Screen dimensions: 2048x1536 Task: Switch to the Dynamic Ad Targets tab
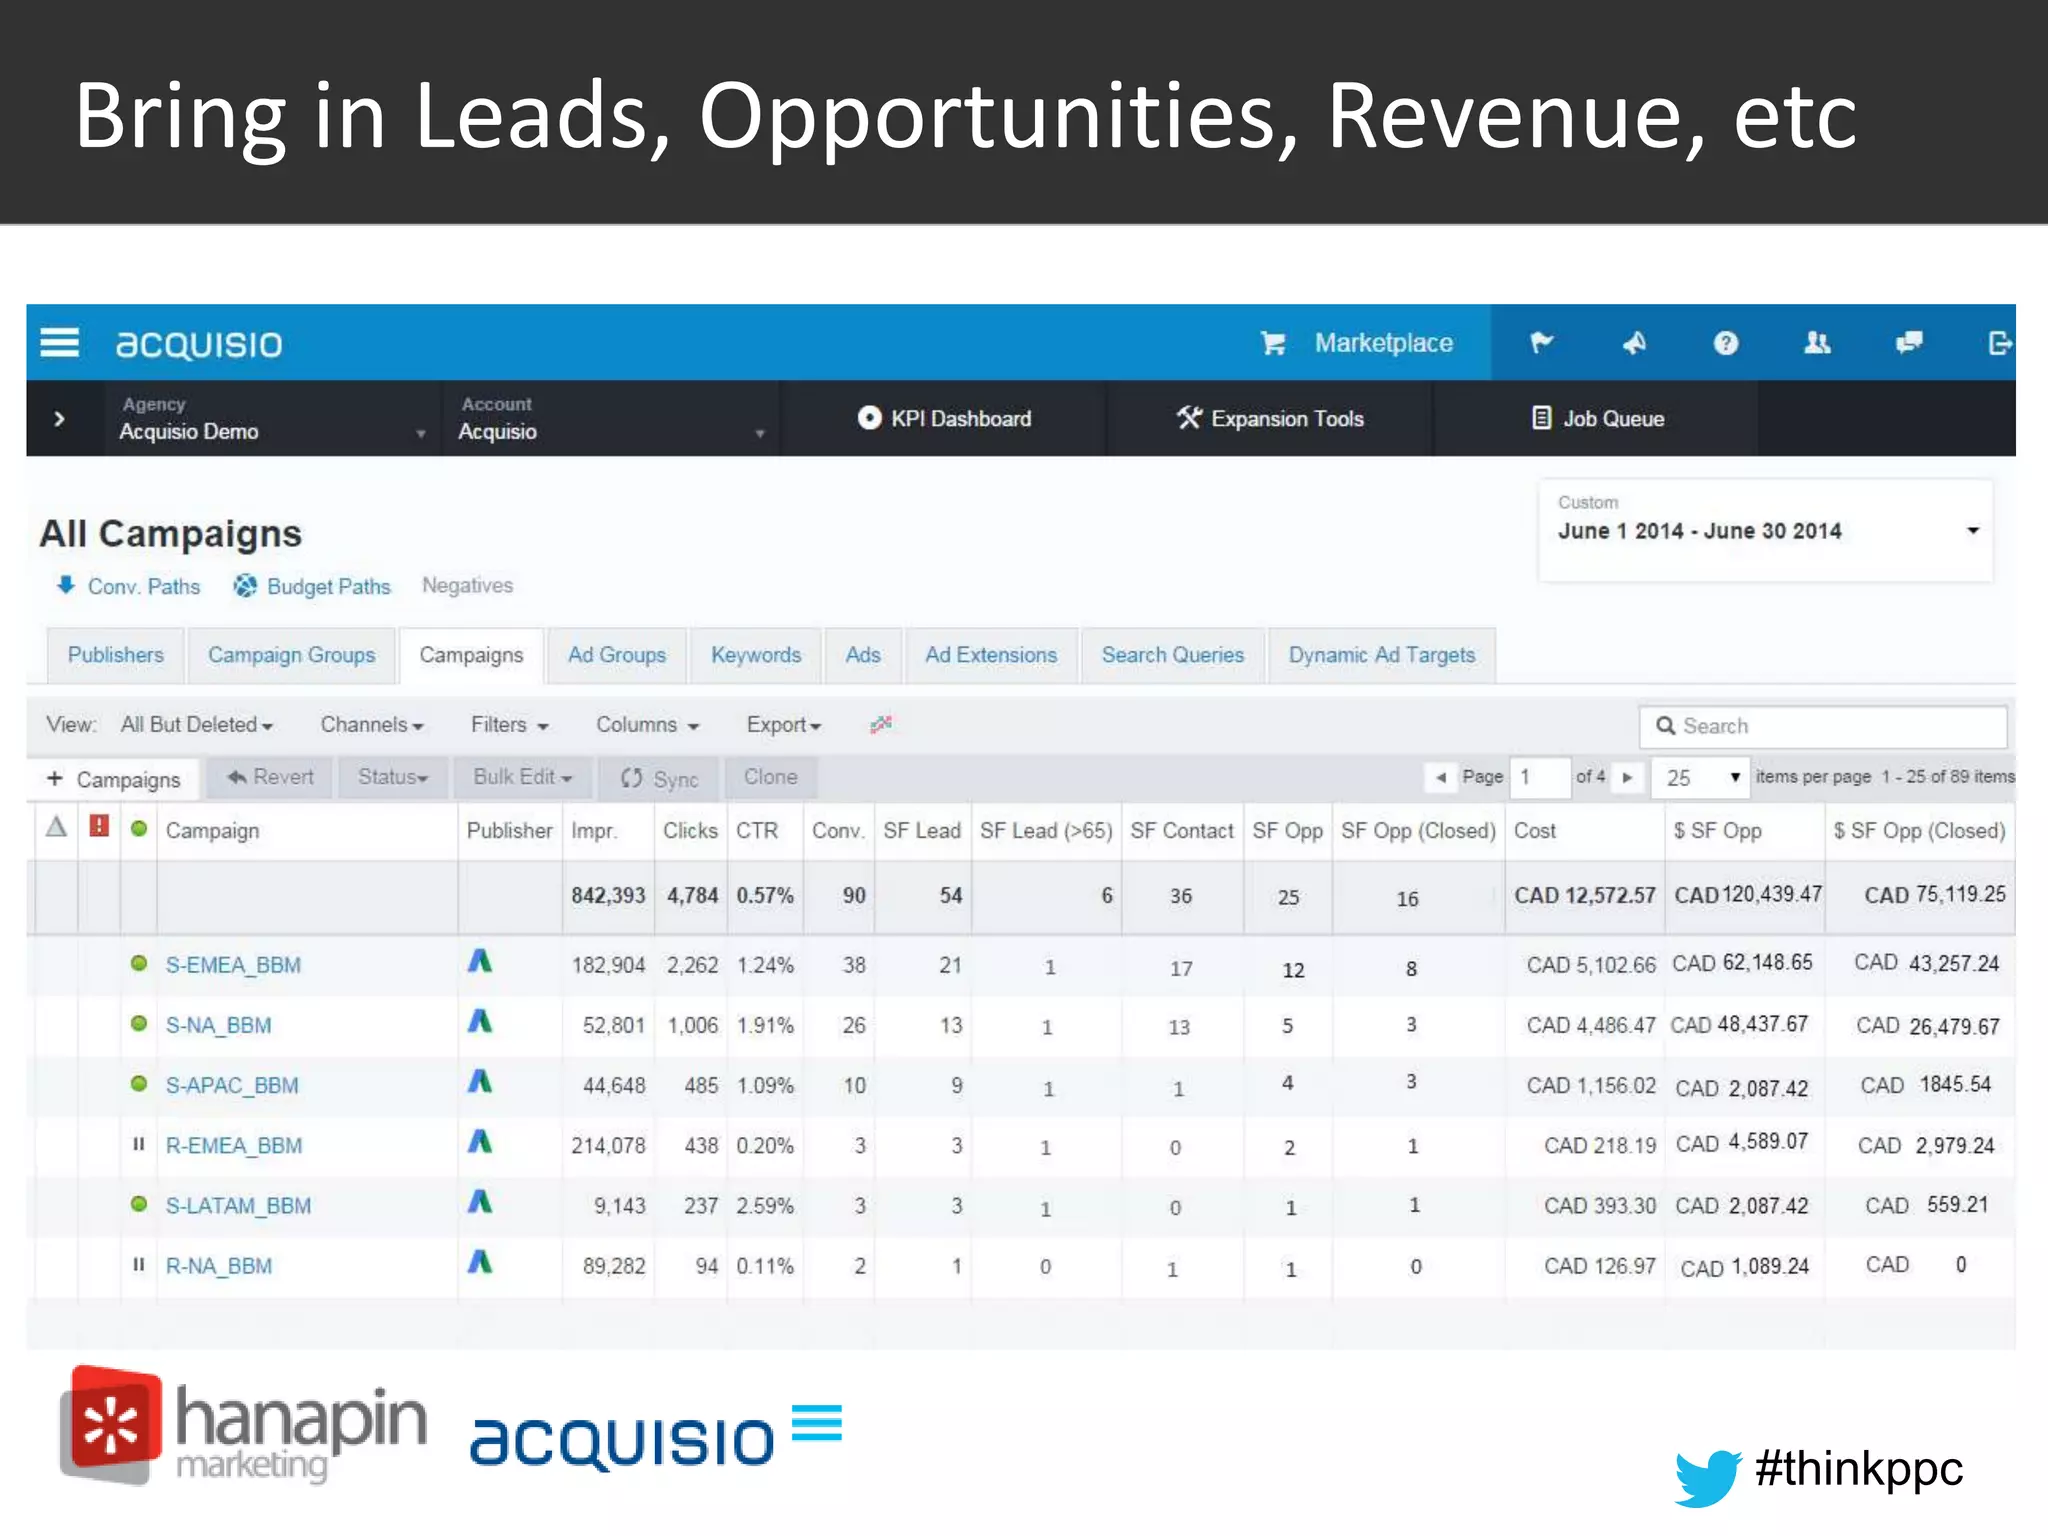tap(1382, 655)
